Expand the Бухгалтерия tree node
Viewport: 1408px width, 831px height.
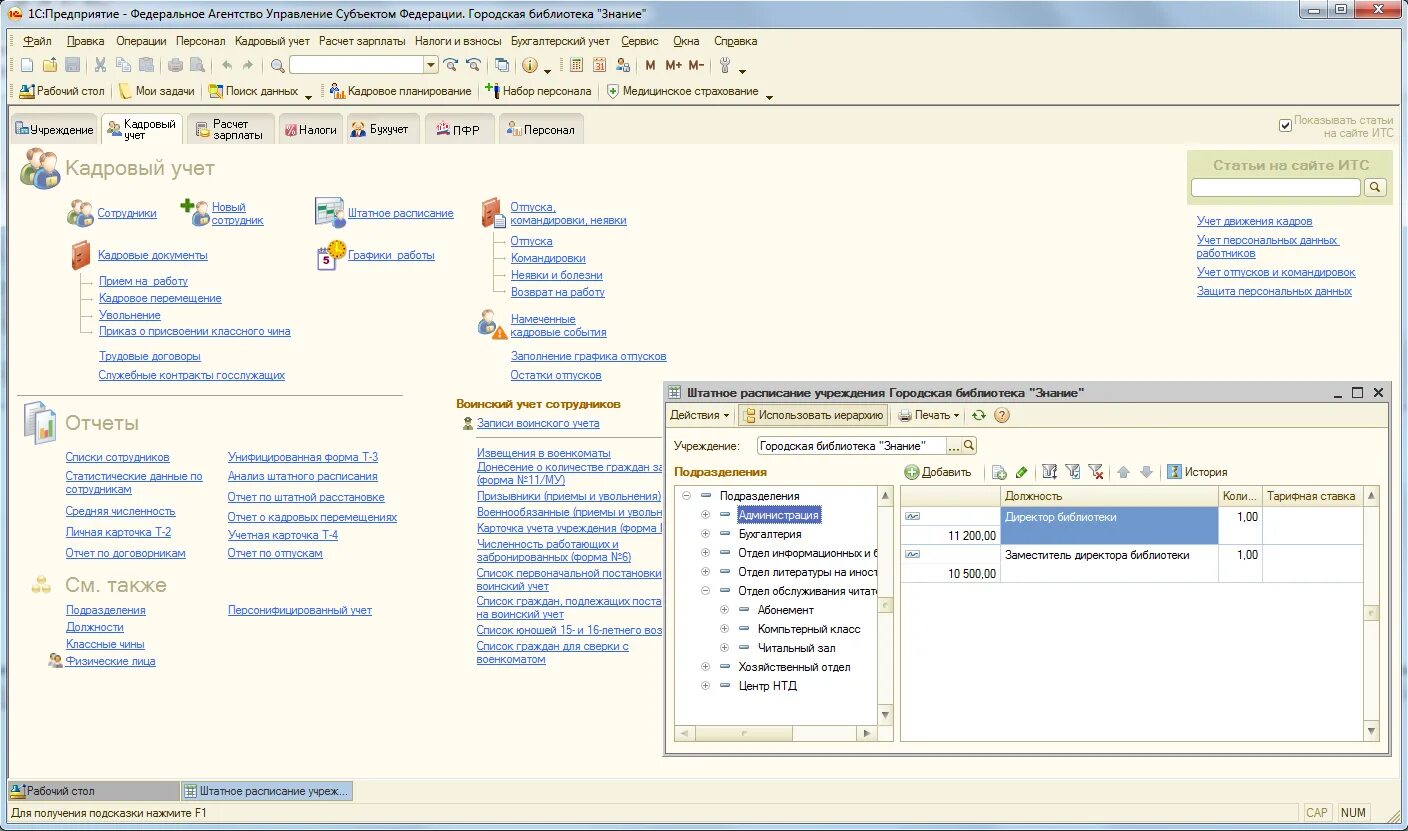pyautogui.click(x=705, y=534)
